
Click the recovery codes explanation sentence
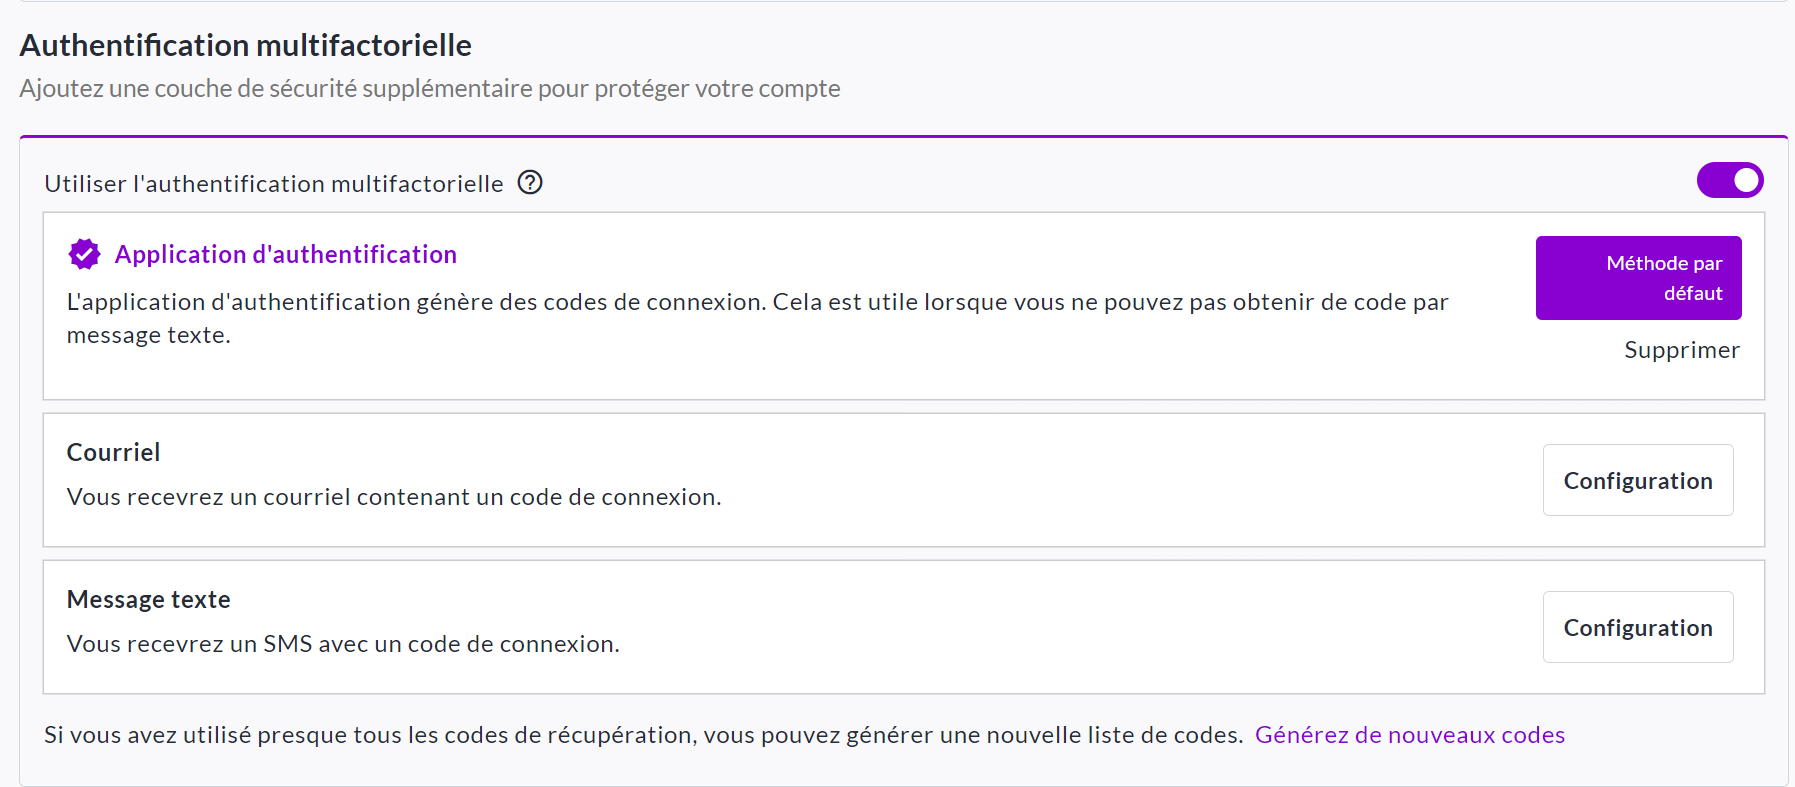[643, 735]
